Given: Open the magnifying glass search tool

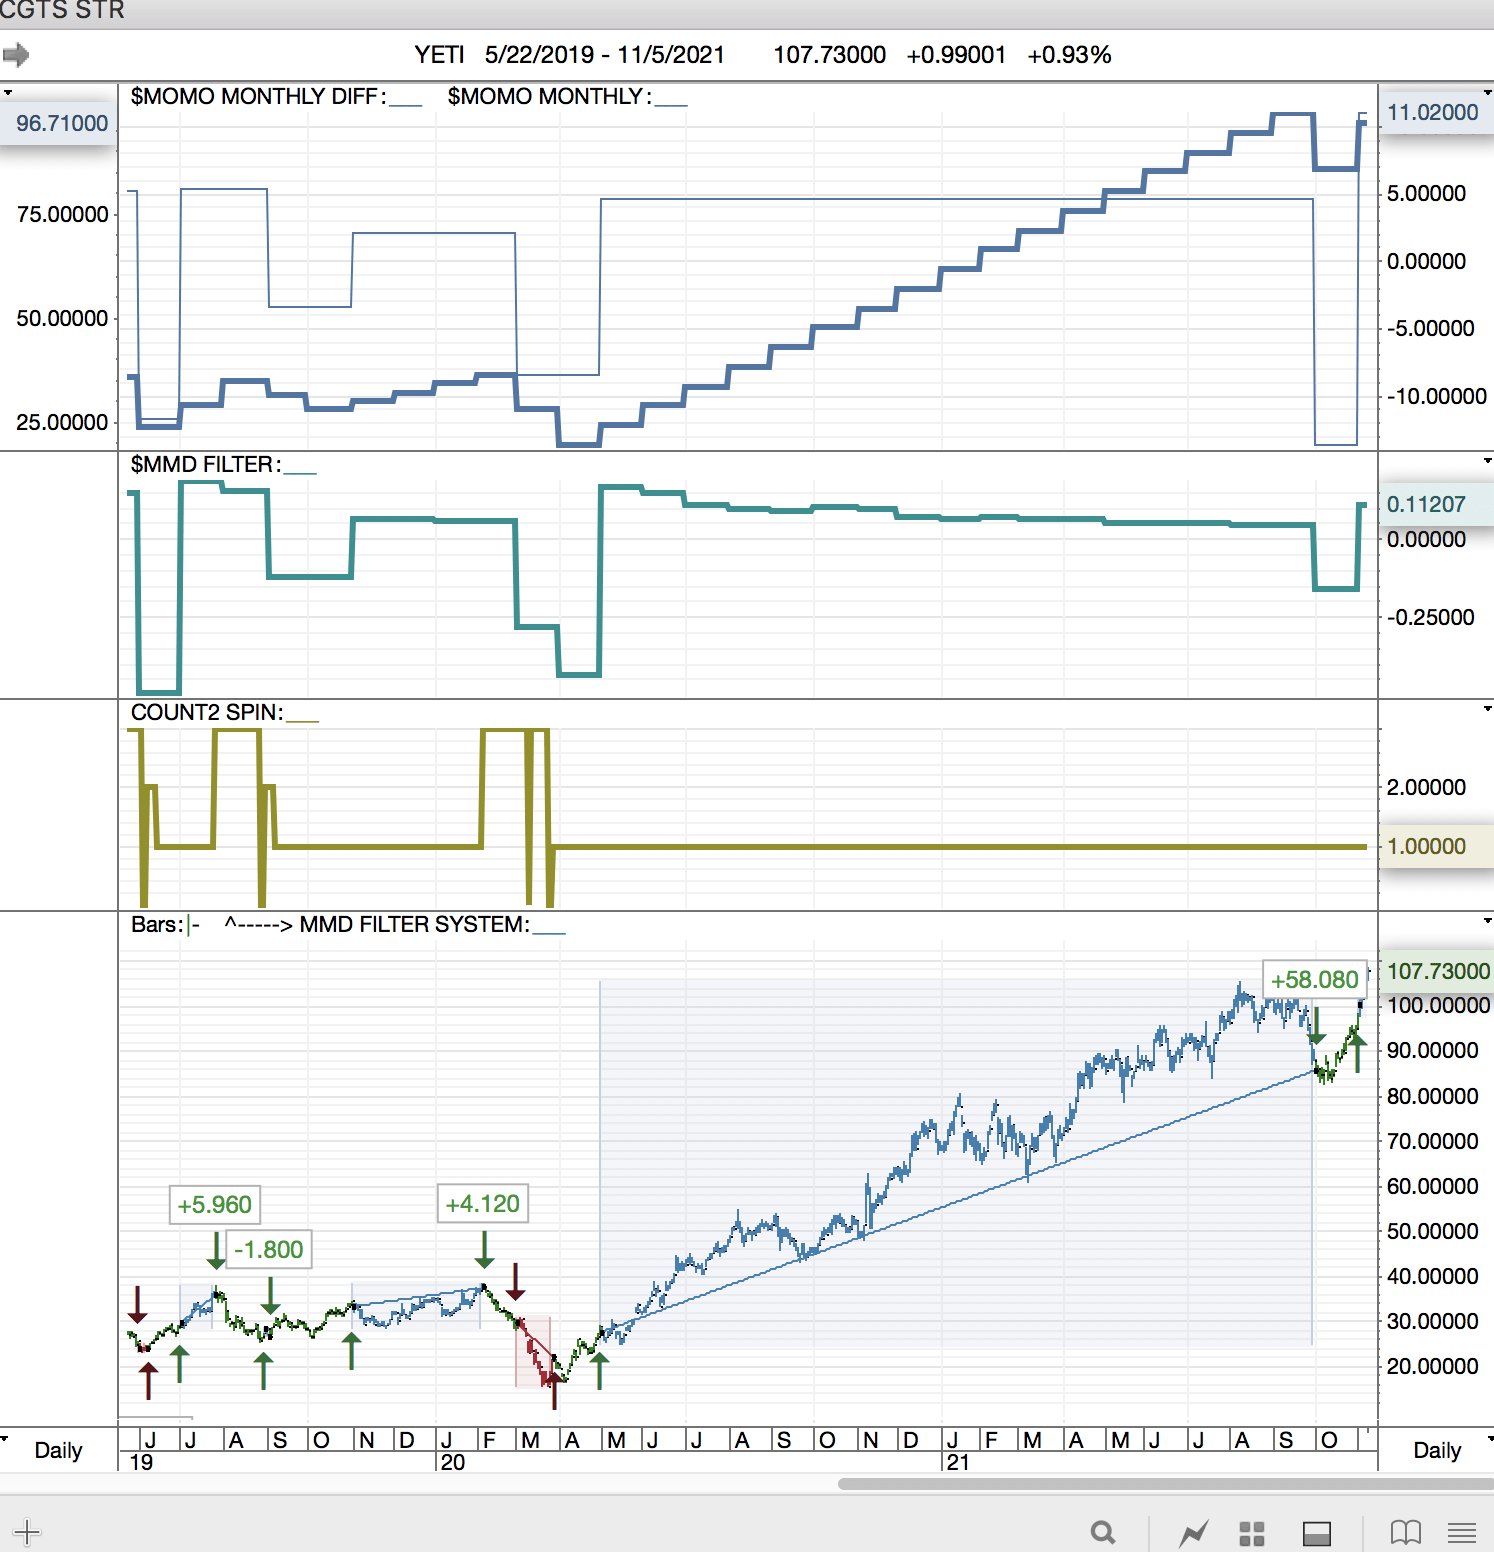Looking at the screenshot, I should pos(1102,1532).
